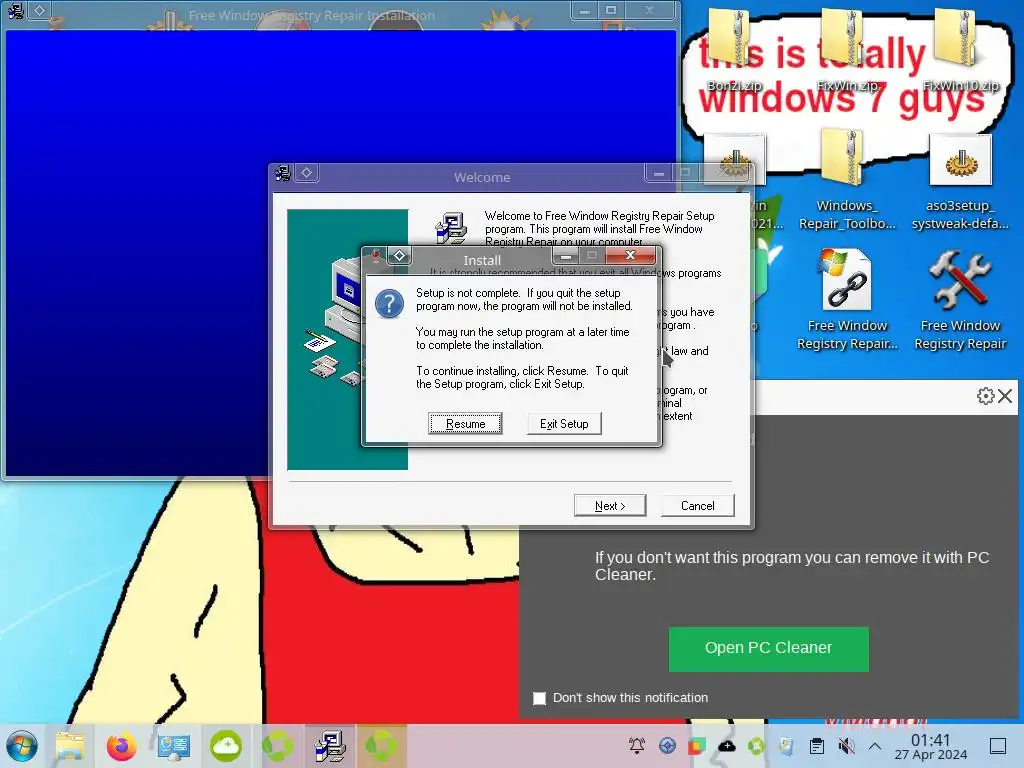Click the diamond pin button on the Install title bar
This screenshot has height=768, width=1024.
coord(400,256)
